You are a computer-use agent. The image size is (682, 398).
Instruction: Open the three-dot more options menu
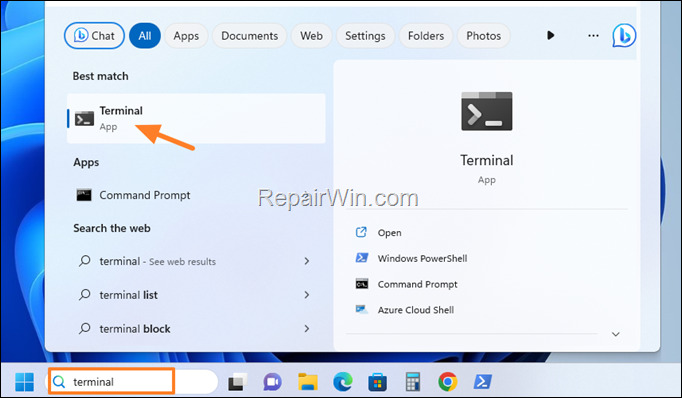593,36
